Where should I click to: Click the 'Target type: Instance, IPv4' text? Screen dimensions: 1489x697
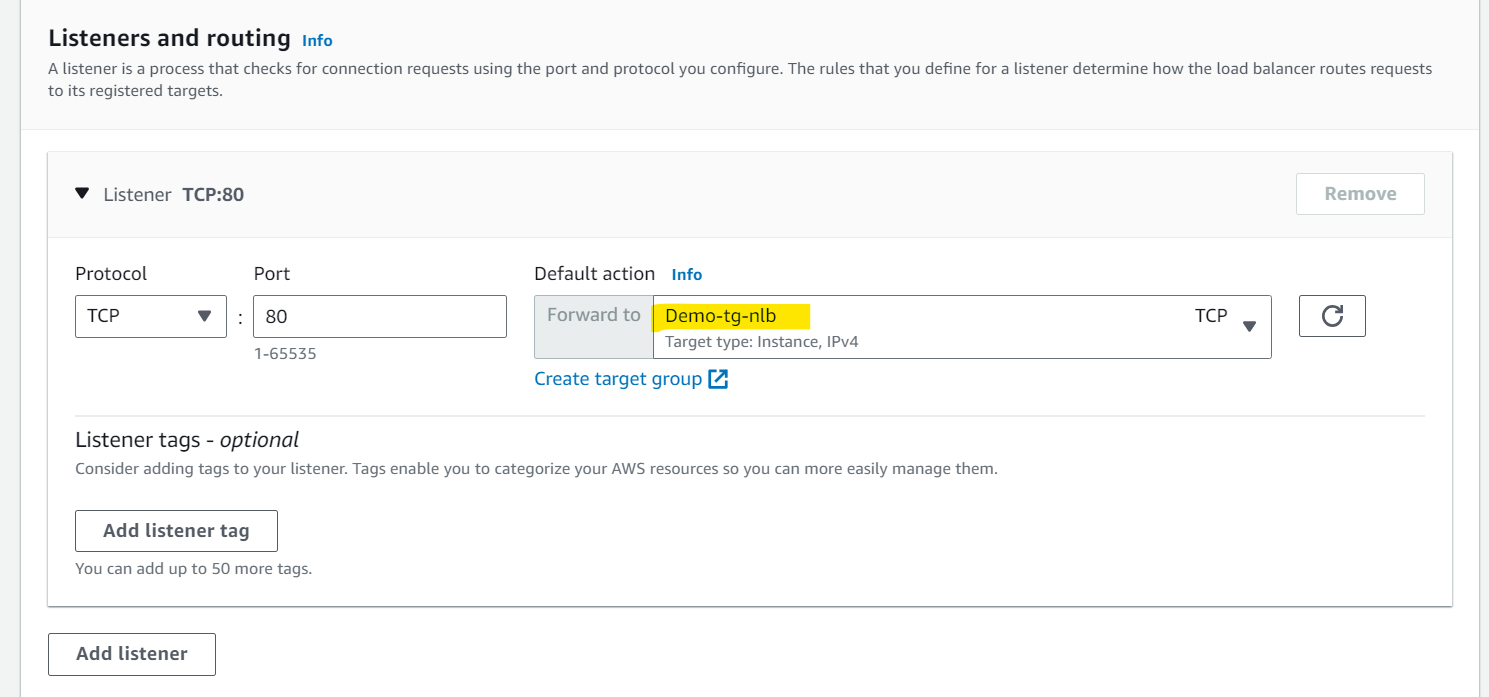pos(762,342)
